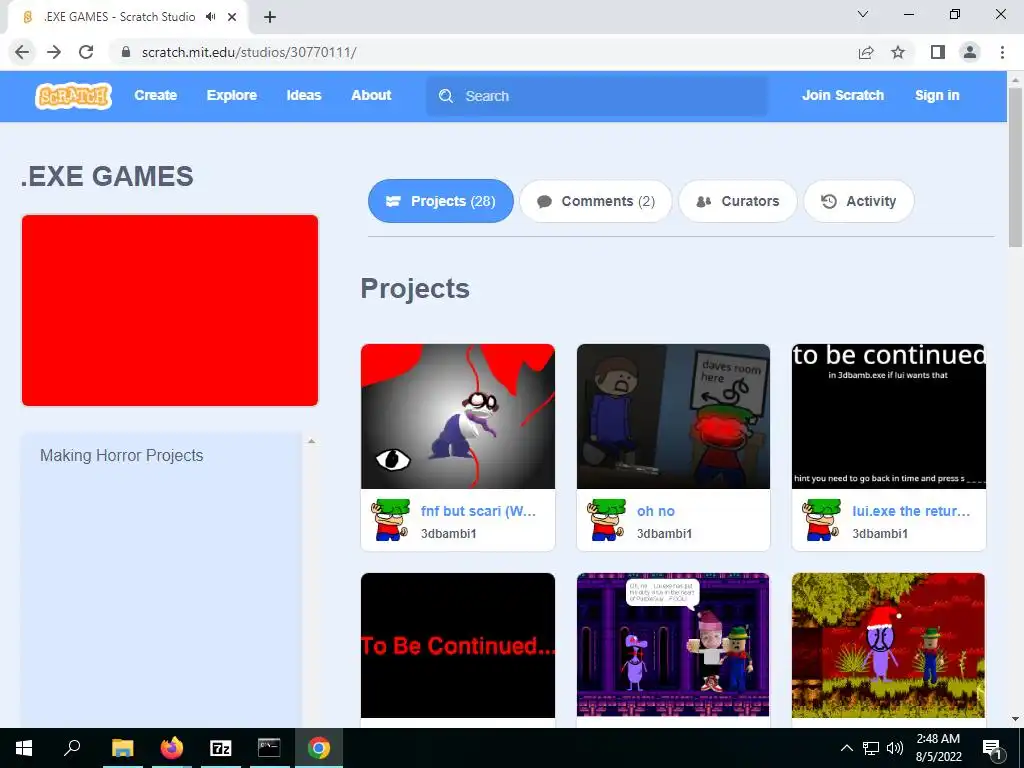The width and height of the screenshot is (1024, 768).
Task: Open the purple castle project thumbnail
Action: [x=673, y=645]
